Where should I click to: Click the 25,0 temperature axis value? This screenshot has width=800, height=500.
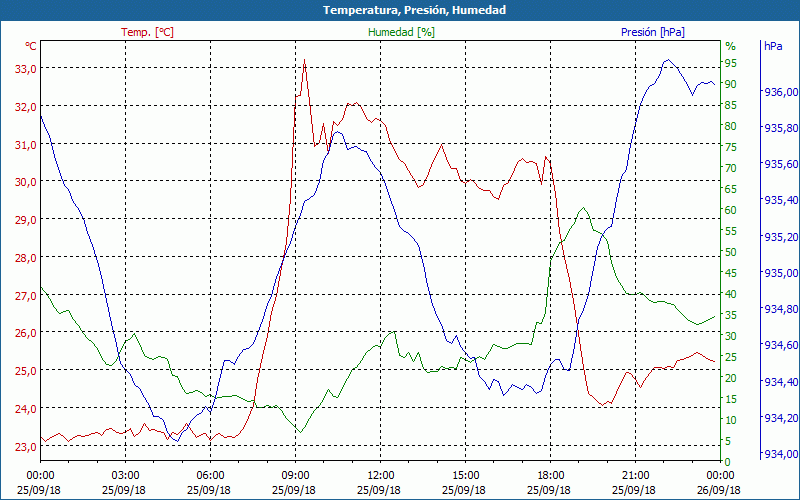click(26, 370)
